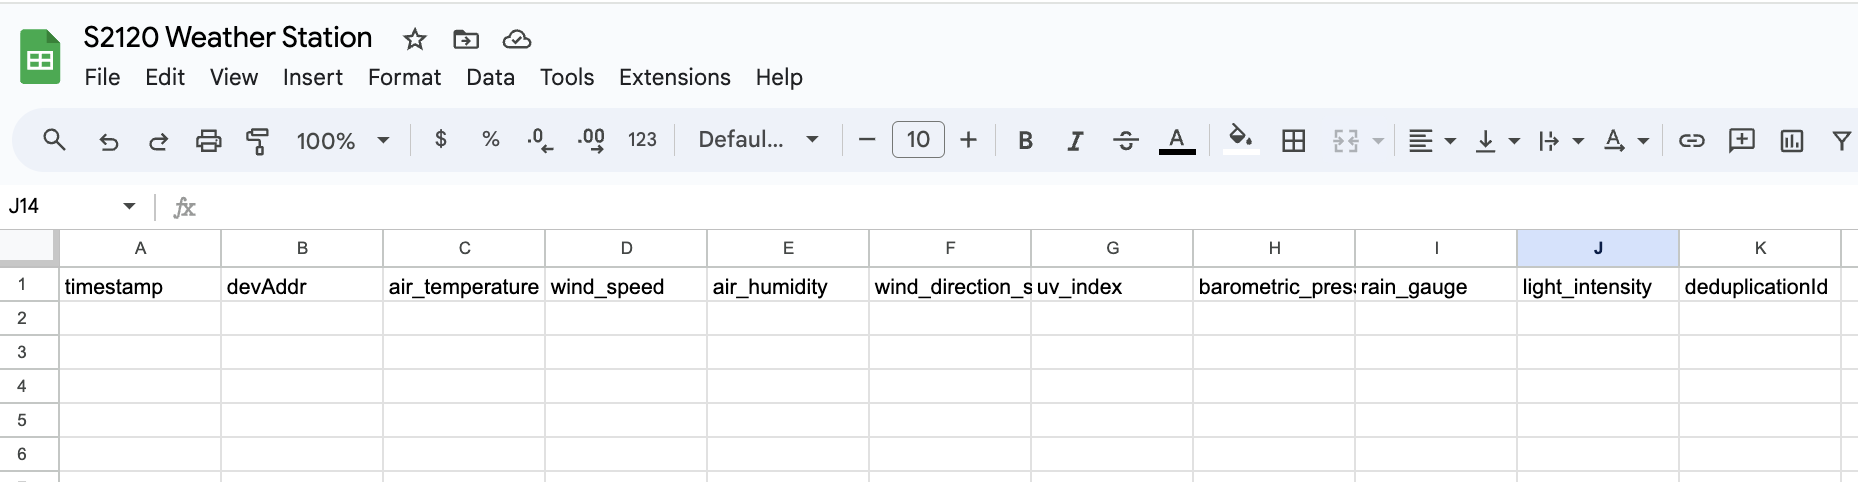The image size is (1858, 482).
Task: Select the wind_speed cell
Action: click(x=626, y=285)
